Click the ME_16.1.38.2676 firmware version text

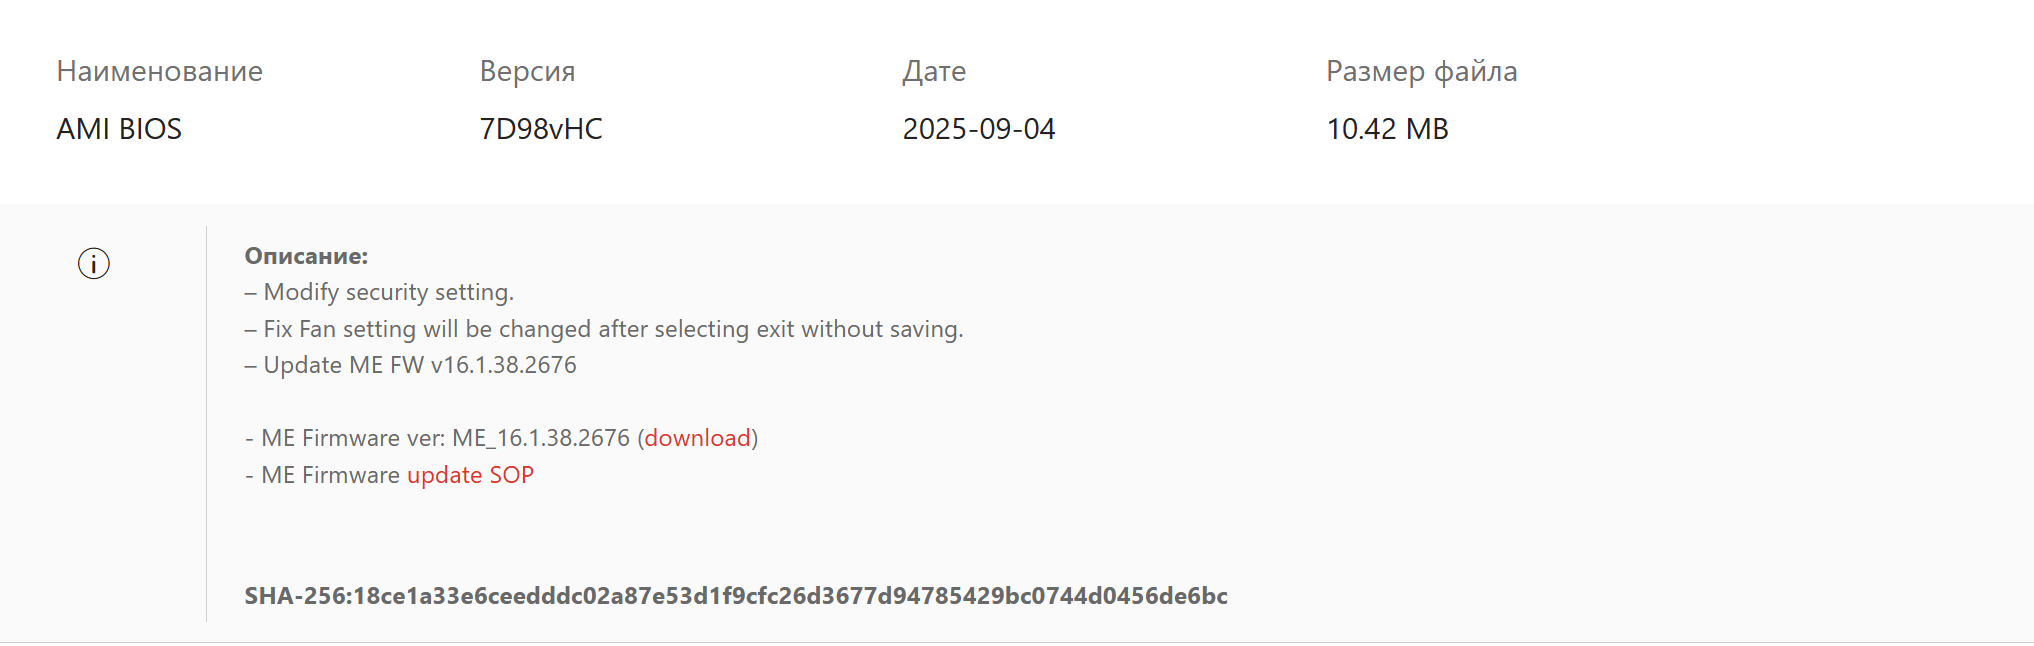point(540,438)
